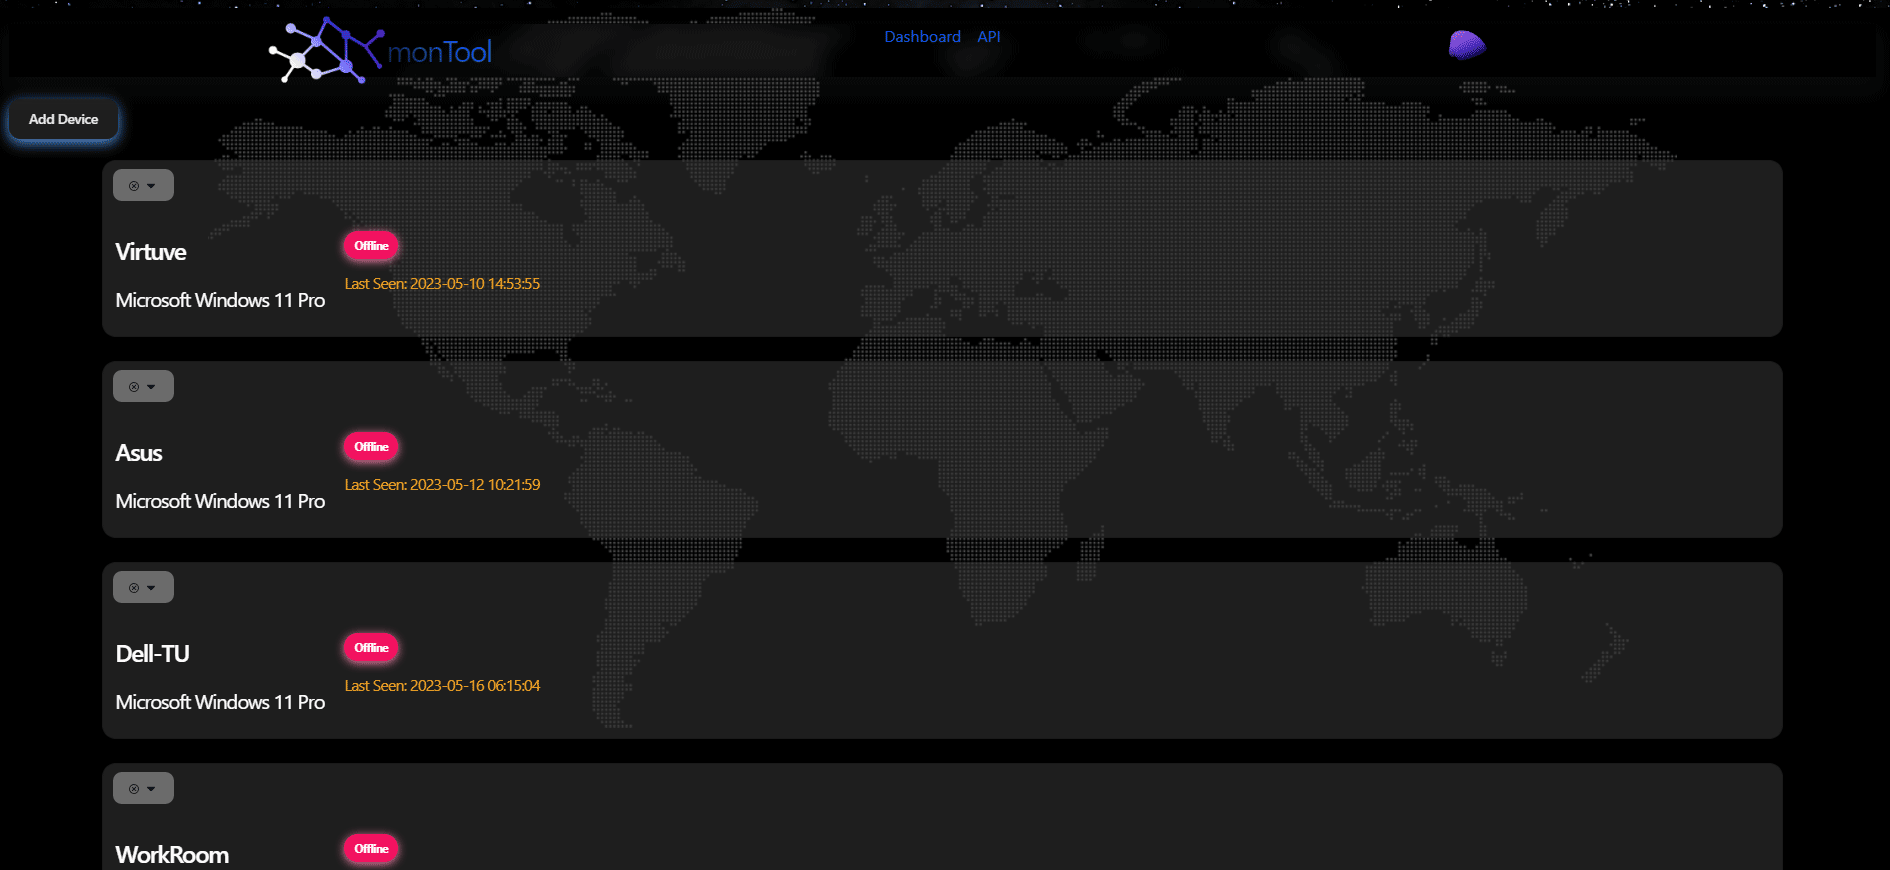Click the Offline status badge for Dell-TU
The width and height of the screenshot is (1890, 870).
point(371,648)
